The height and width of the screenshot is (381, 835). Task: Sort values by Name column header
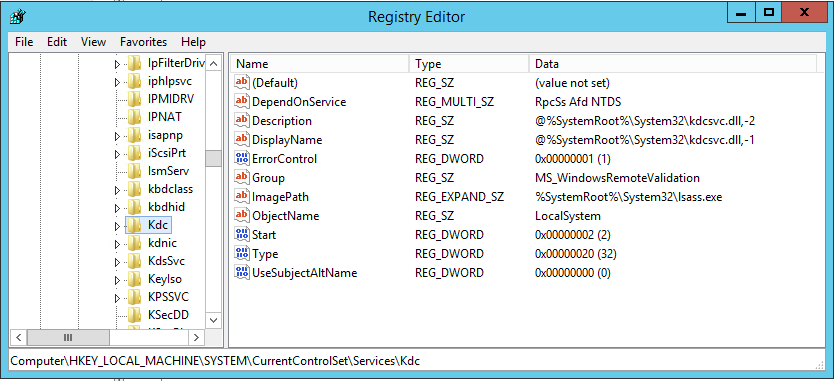click(320, 64)
